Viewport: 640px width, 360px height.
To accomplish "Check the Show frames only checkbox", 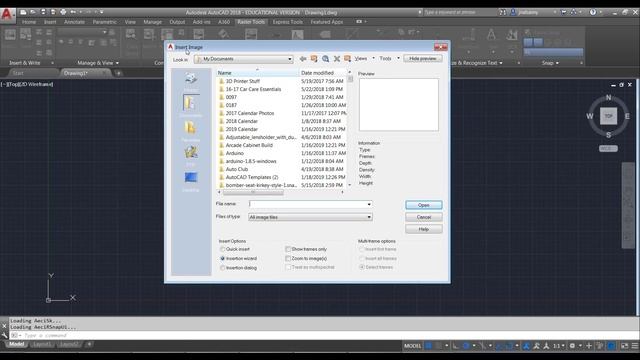I will 288,249.
